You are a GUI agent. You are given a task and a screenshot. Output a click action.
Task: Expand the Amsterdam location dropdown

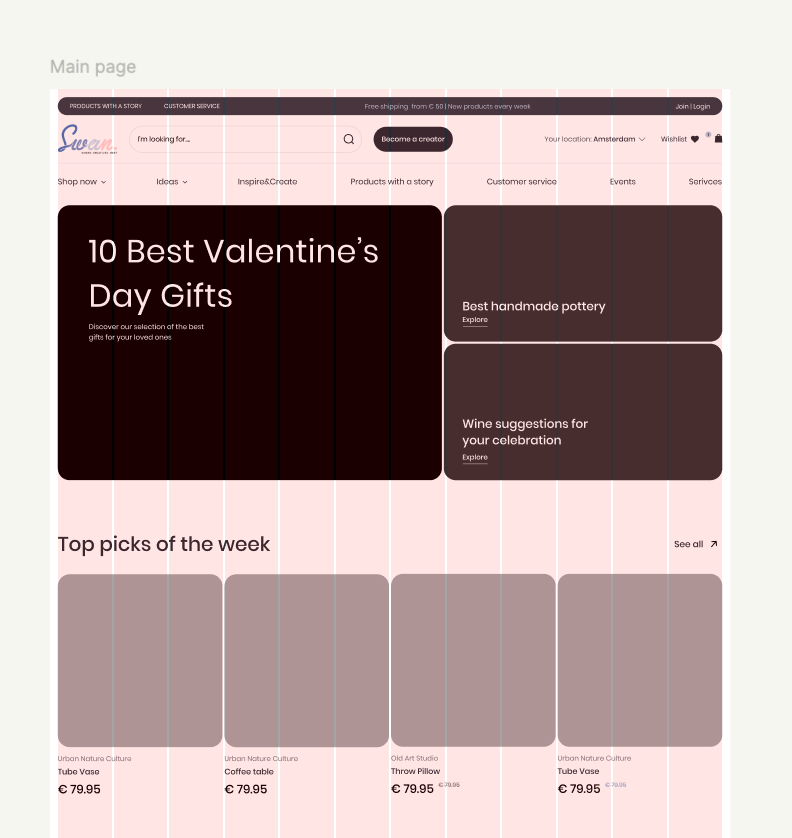[642, 139]
